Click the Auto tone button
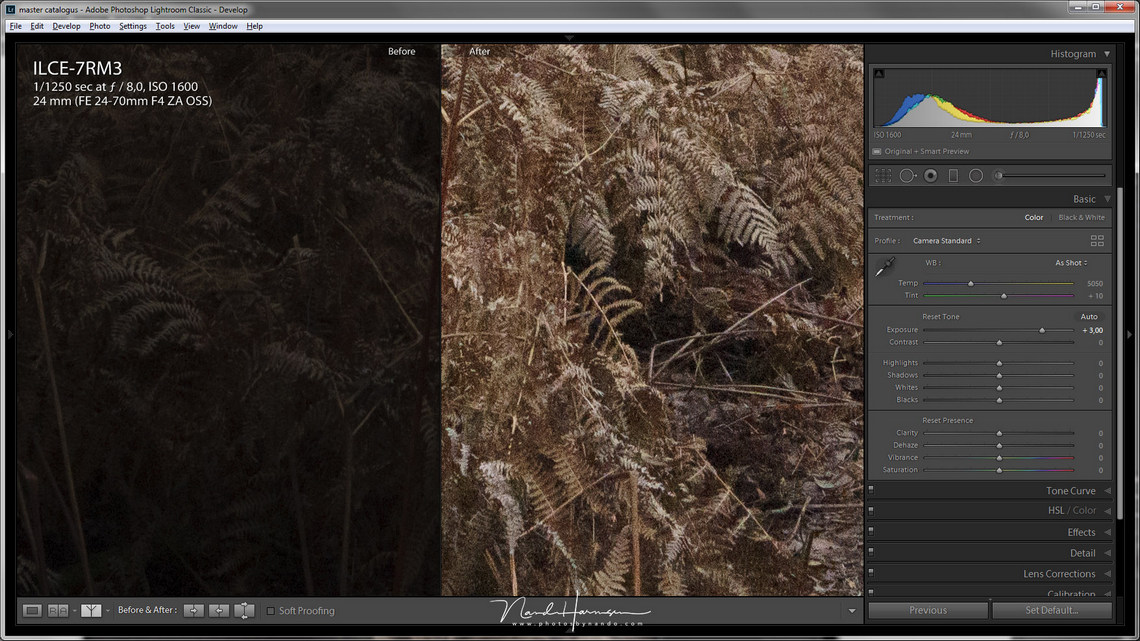1140x641 pixels. coord(1088,316)
